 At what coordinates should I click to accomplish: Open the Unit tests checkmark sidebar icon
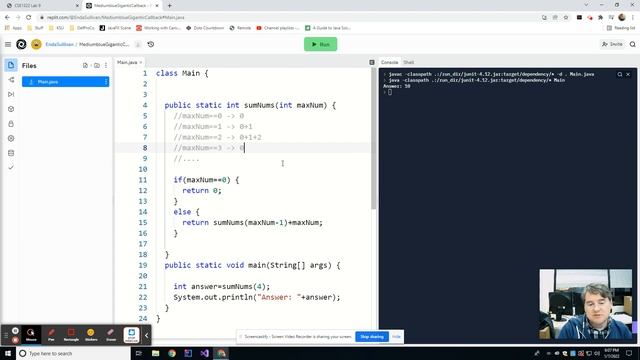[x=11, y=167]
